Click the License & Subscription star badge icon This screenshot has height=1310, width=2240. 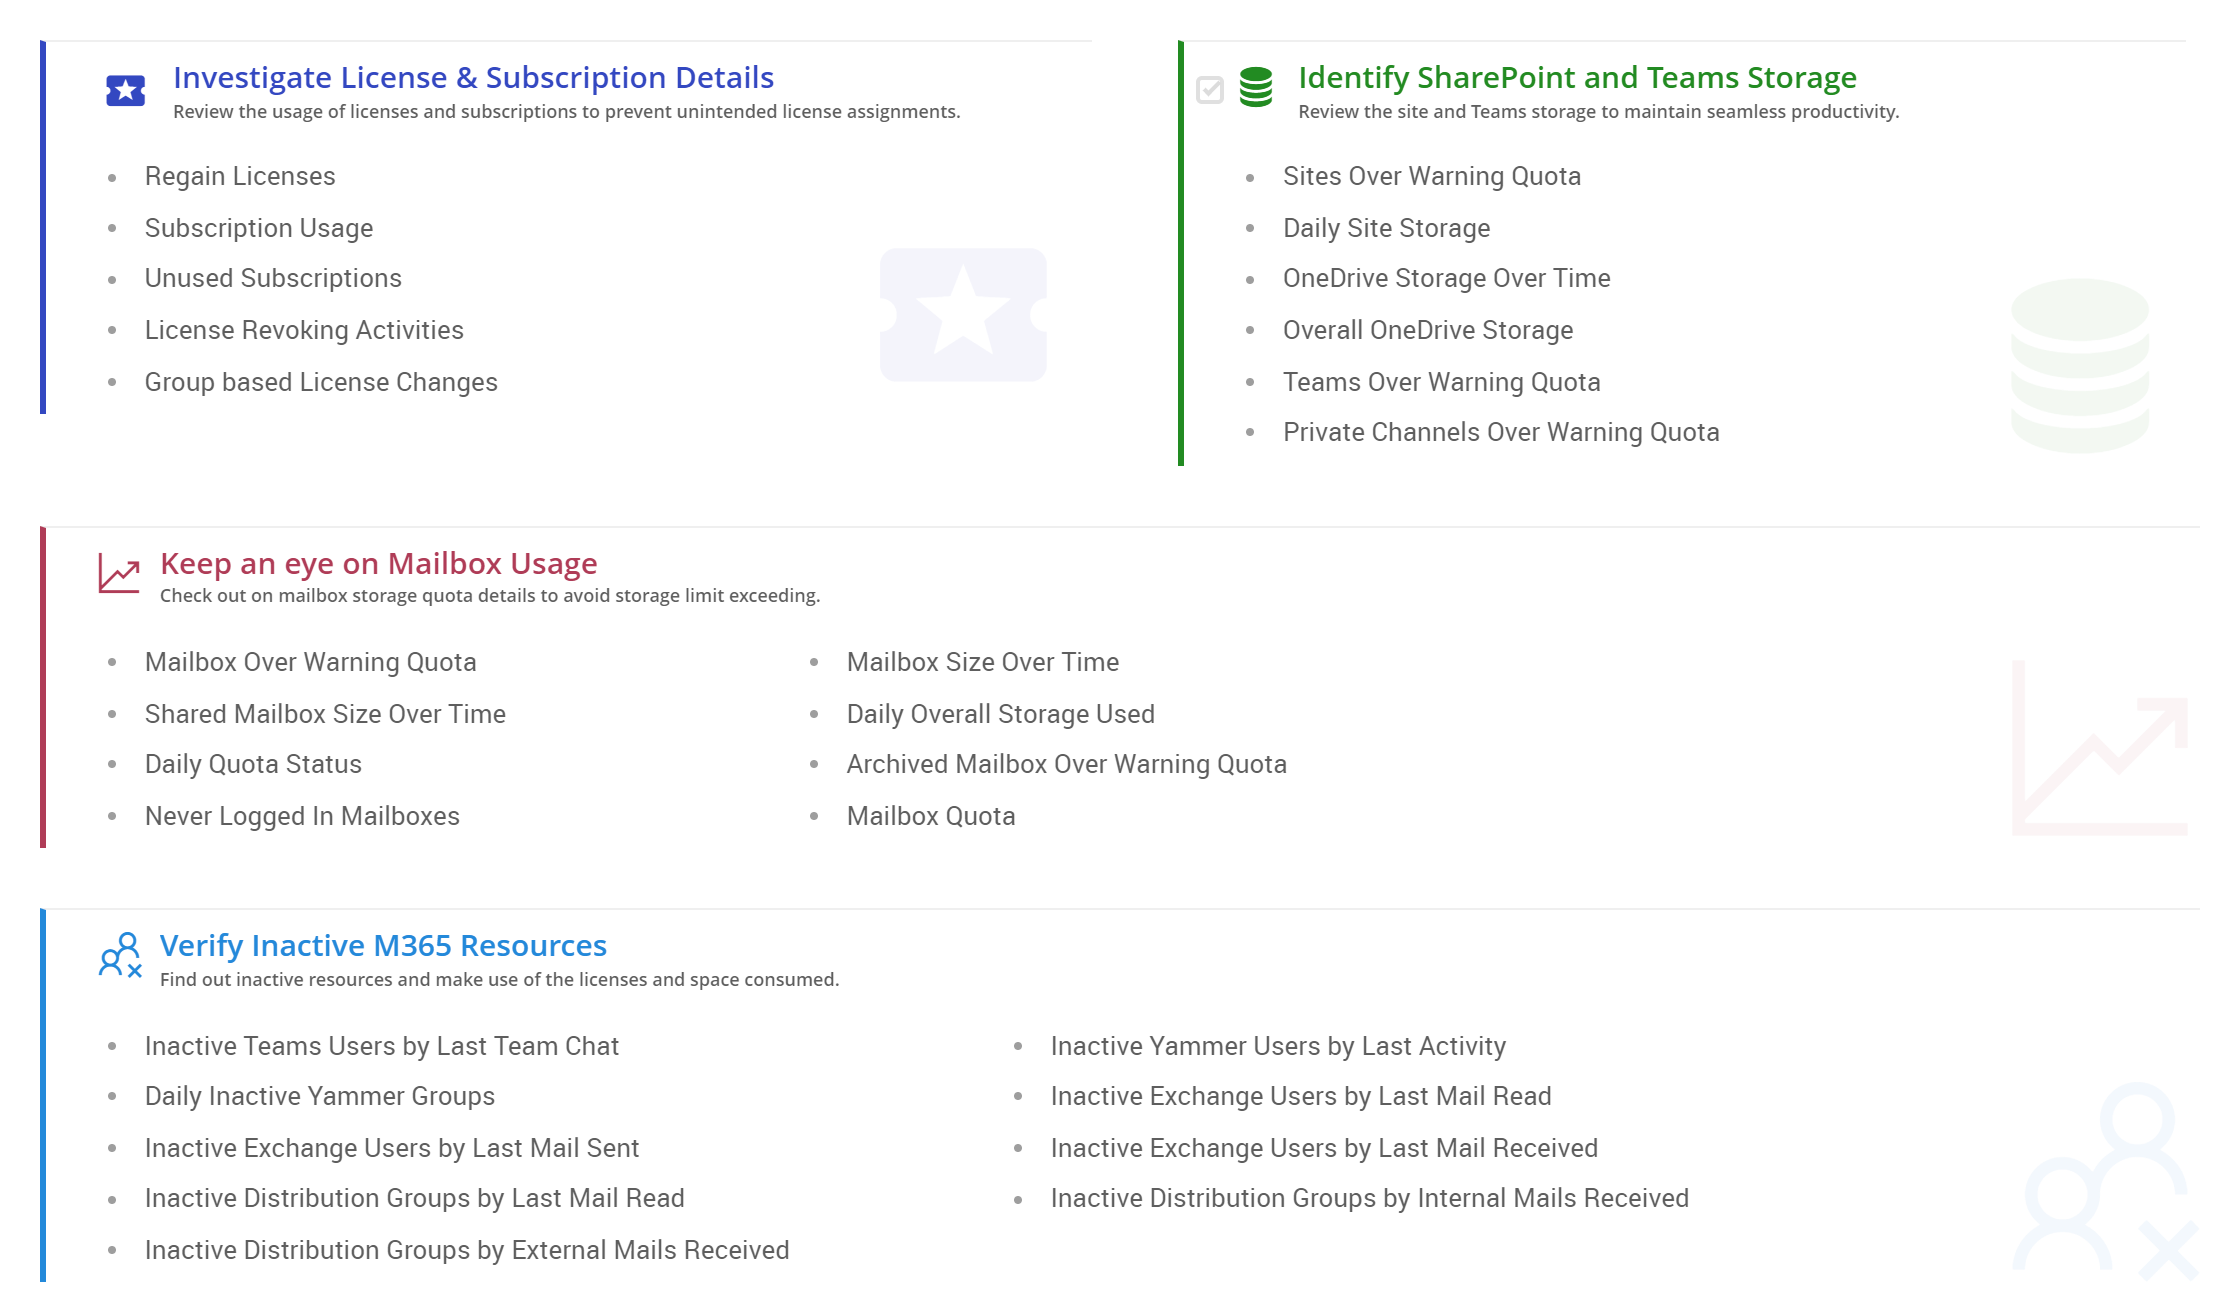coord(125,90)
